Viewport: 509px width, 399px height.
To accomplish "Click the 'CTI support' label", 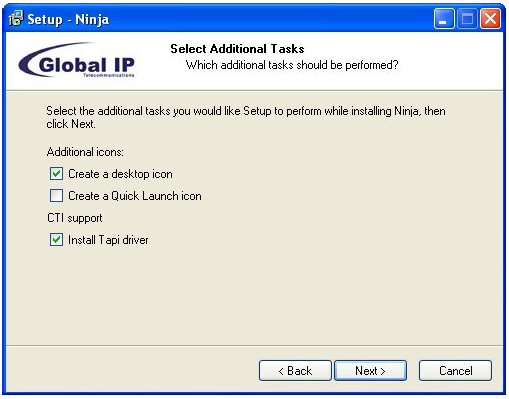I will pos(75,218).
